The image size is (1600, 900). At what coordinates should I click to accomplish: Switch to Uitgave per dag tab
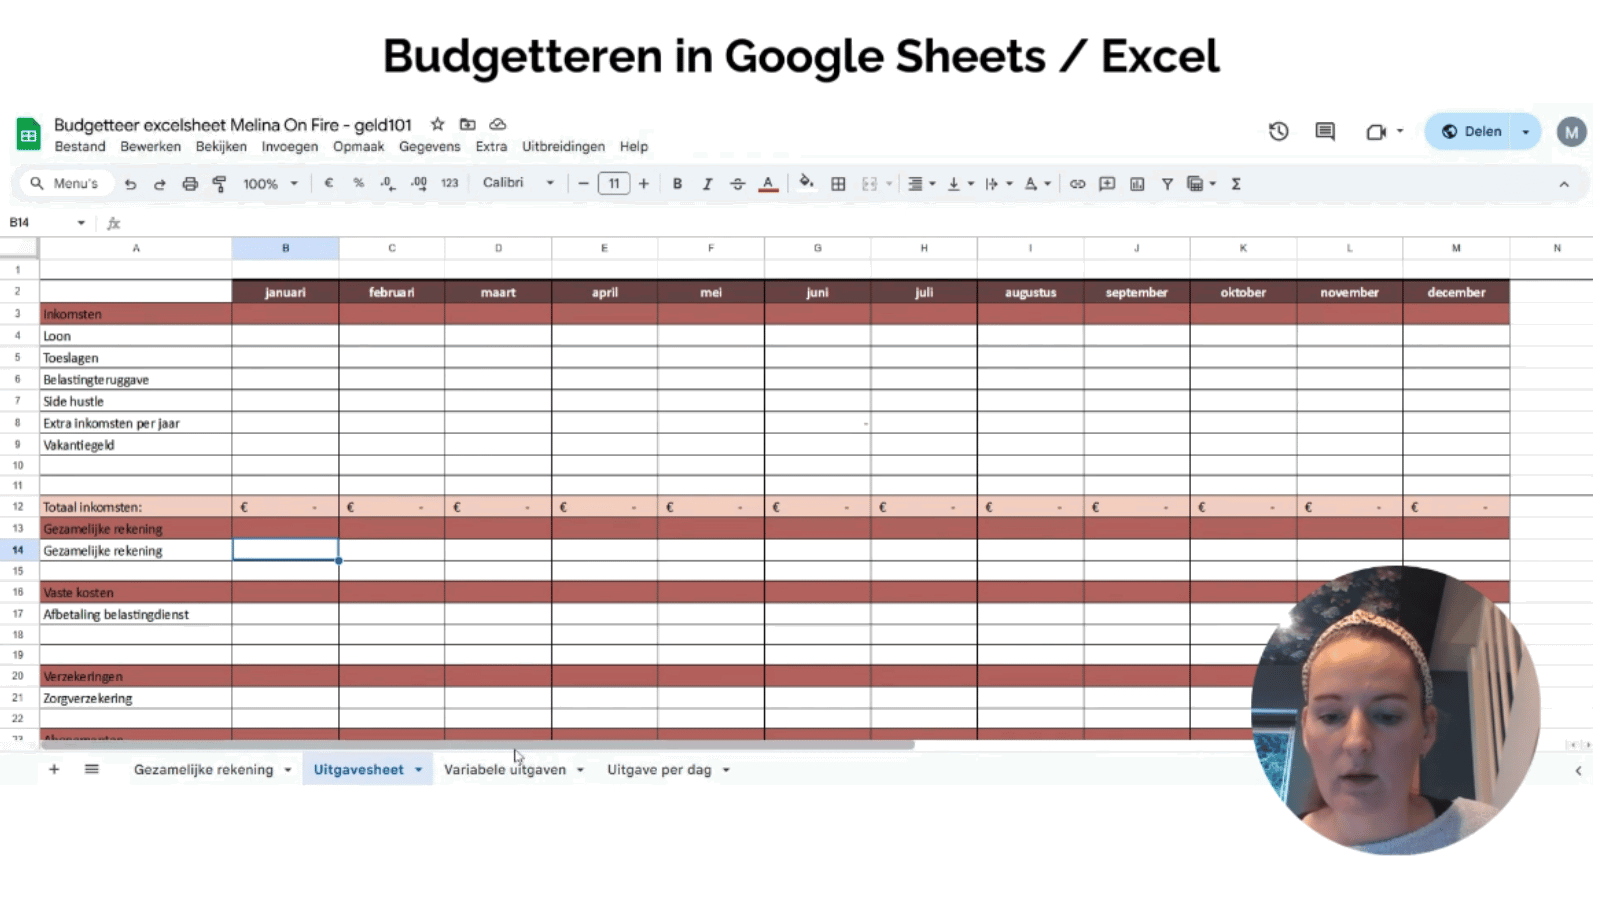tap(659, 769)
